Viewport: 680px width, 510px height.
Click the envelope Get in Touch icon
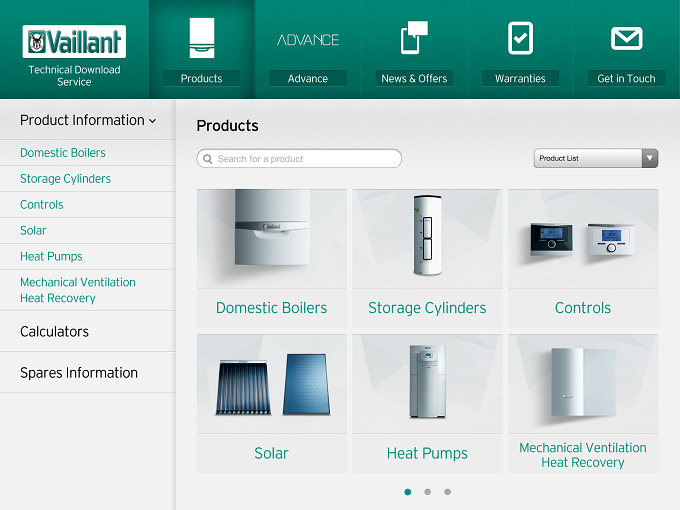click(x=627, y=38)
